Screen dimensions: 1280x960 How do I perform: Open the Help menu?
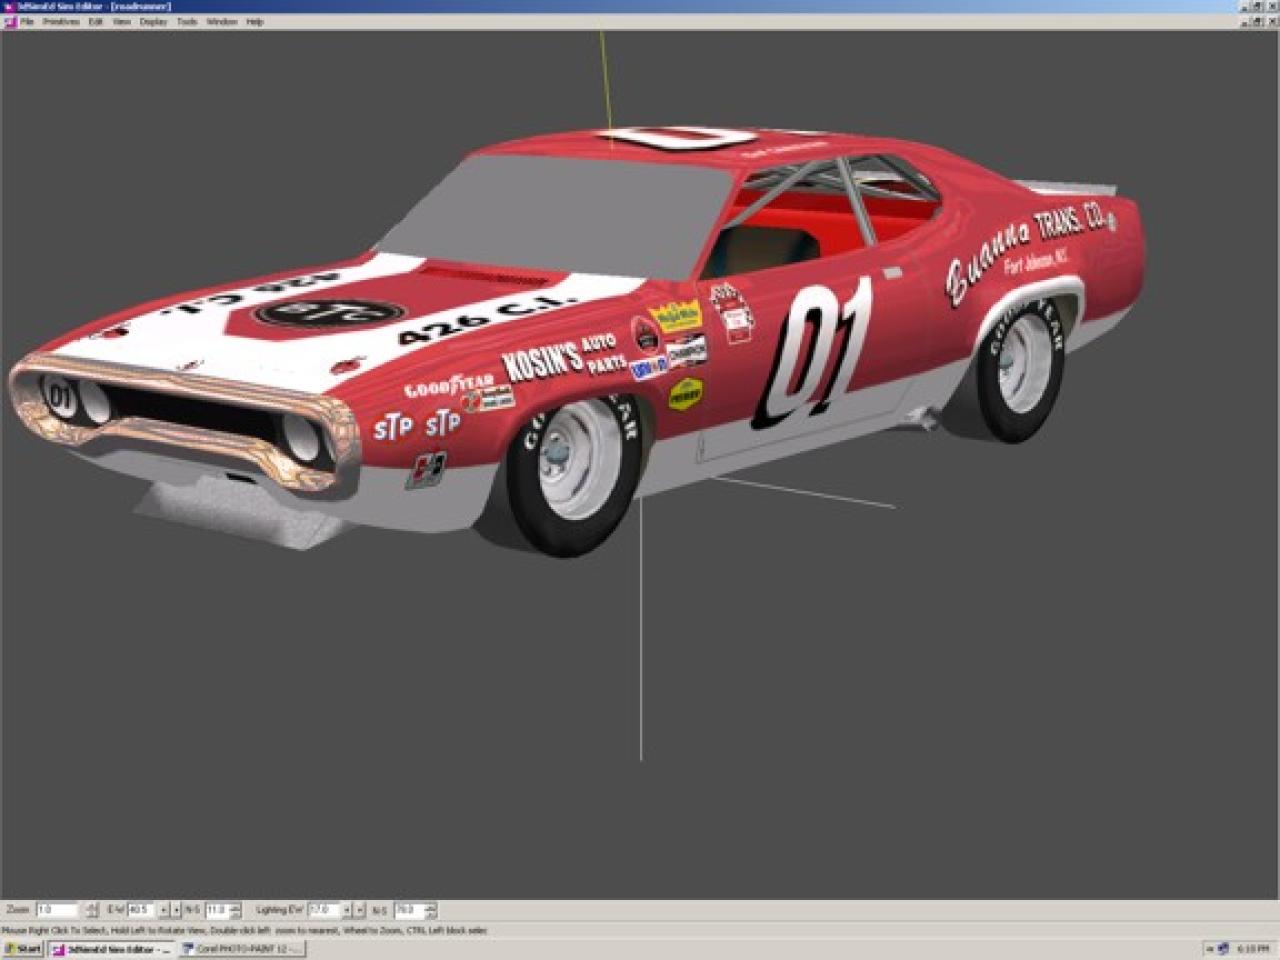pyautogui.click(x=255, y=21)
